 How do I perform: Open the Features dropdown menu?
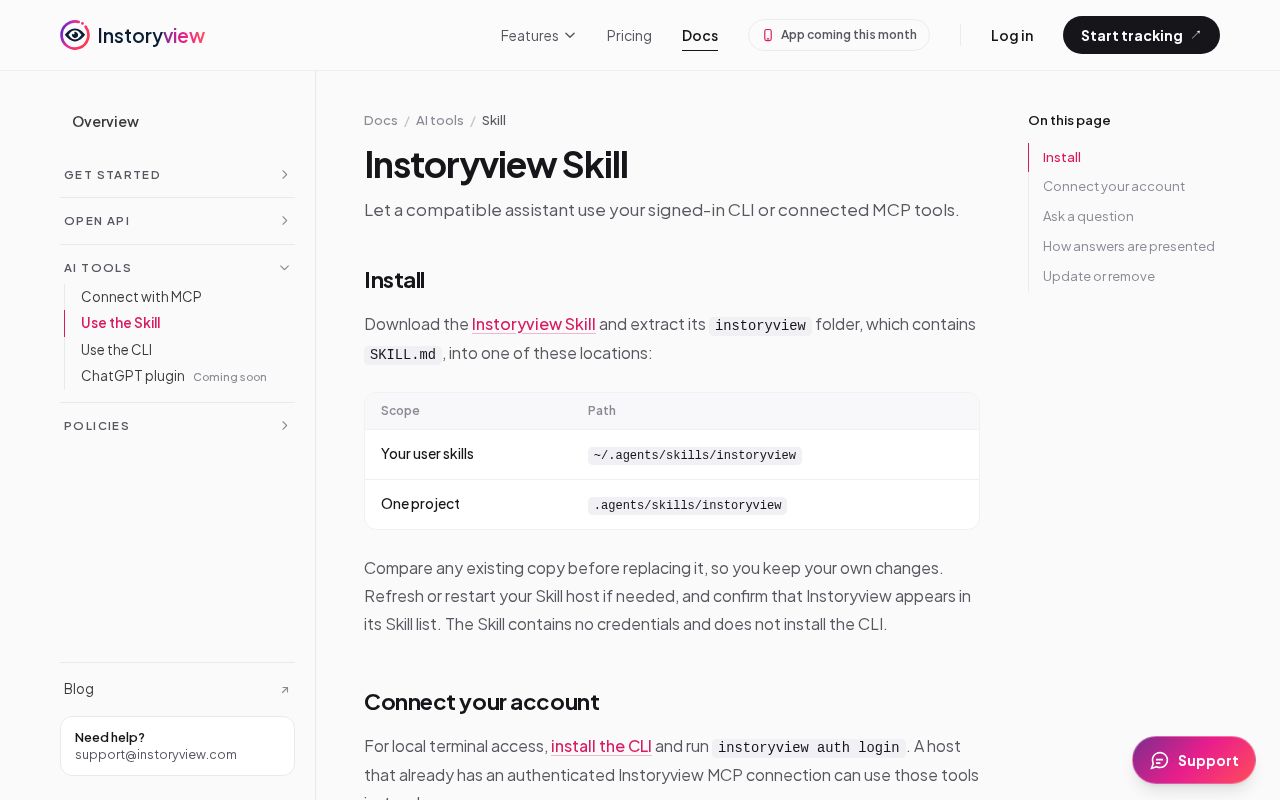click(x=539, y=35)
